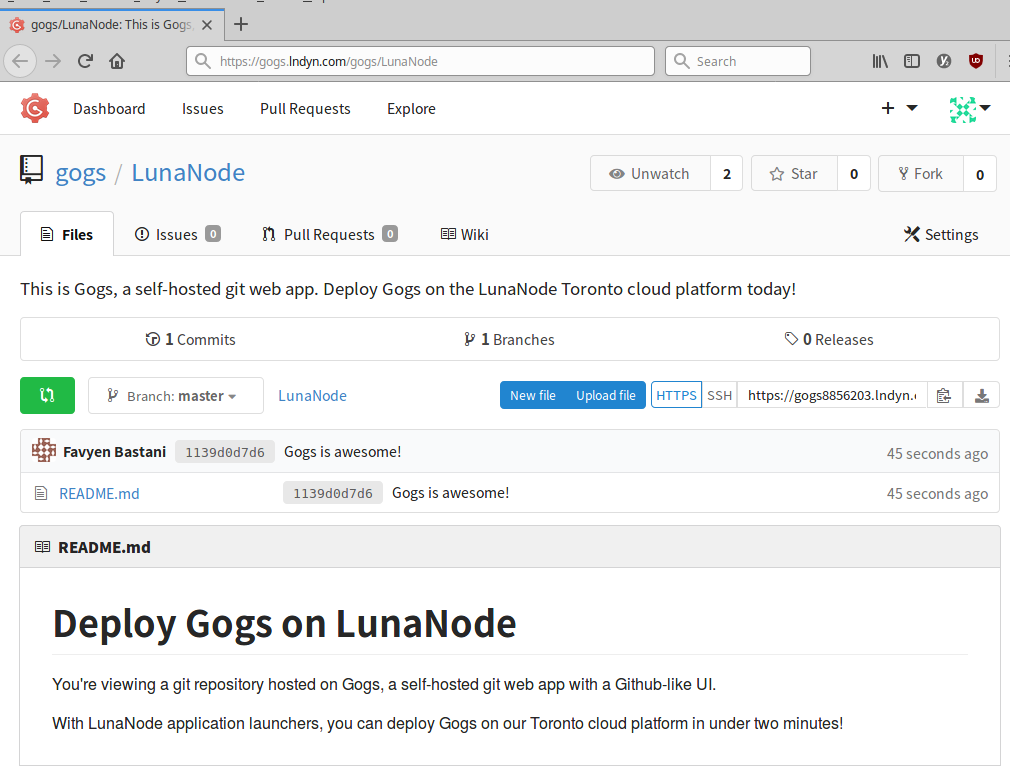Click the Issues tab count badge
The image size is (1010, 775).
coord(213,233)
